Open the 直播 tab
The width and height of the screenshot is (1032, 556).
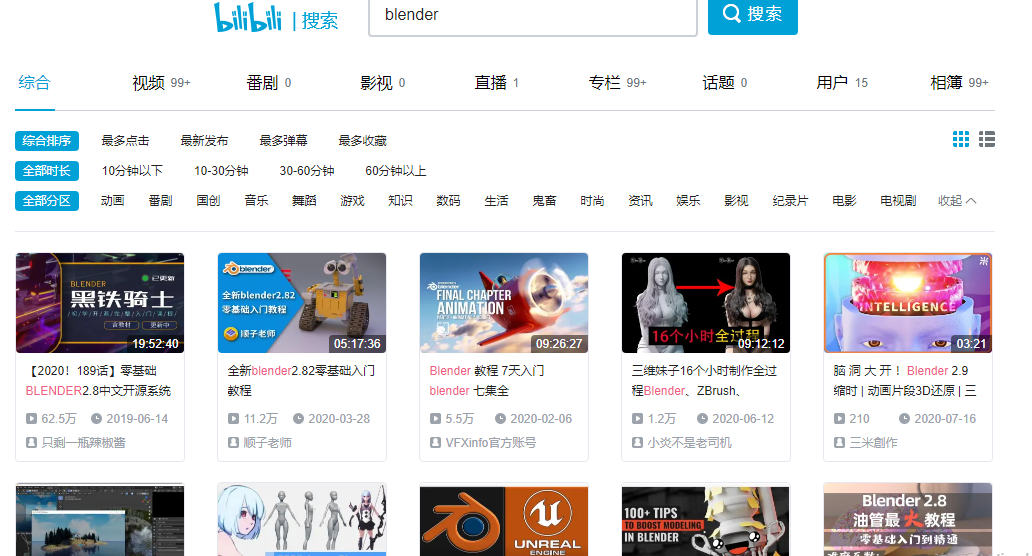[496, 83]
